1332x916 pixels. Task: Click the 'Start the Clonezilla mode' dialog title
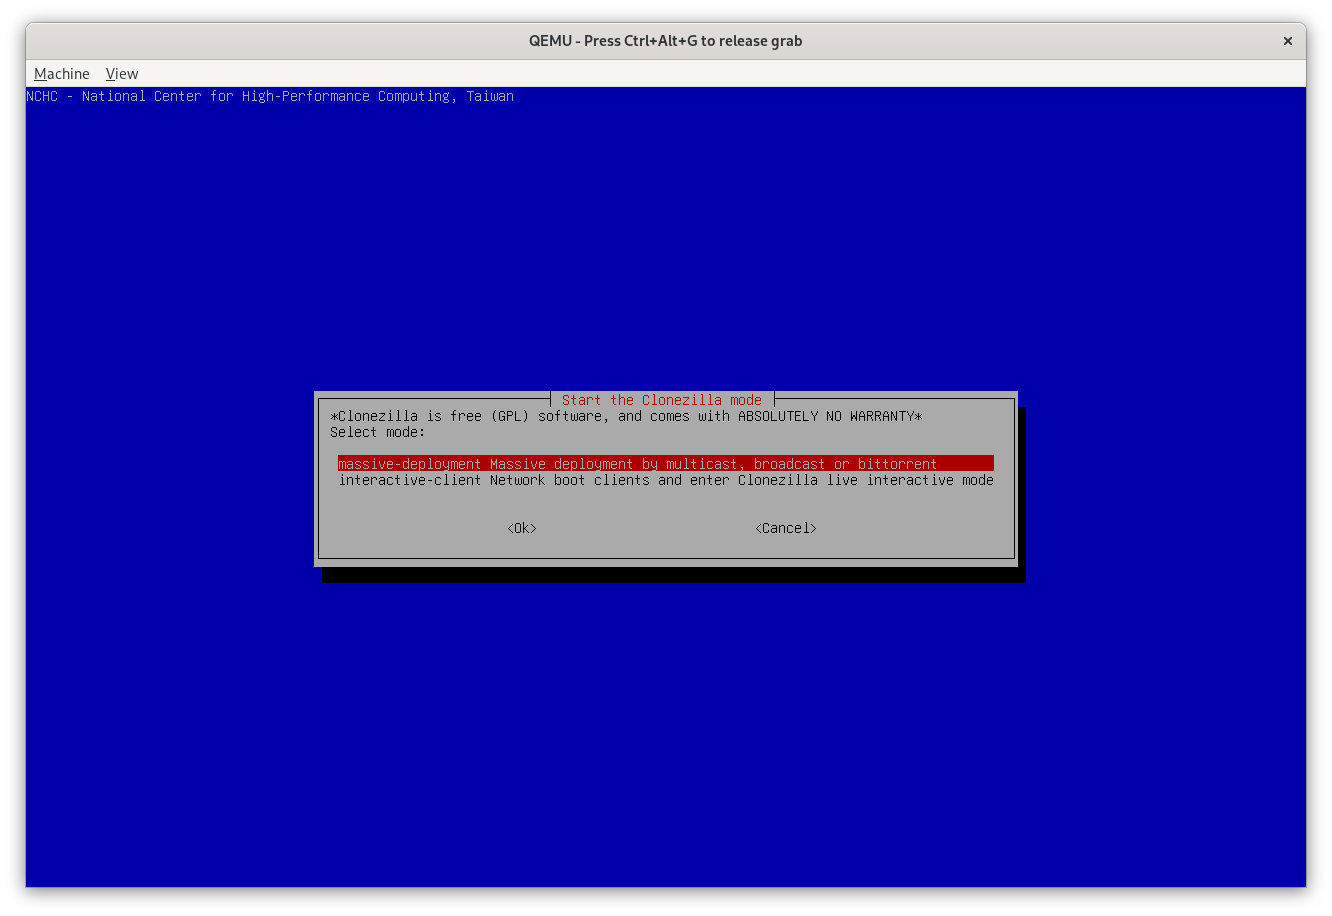[662, 400]
